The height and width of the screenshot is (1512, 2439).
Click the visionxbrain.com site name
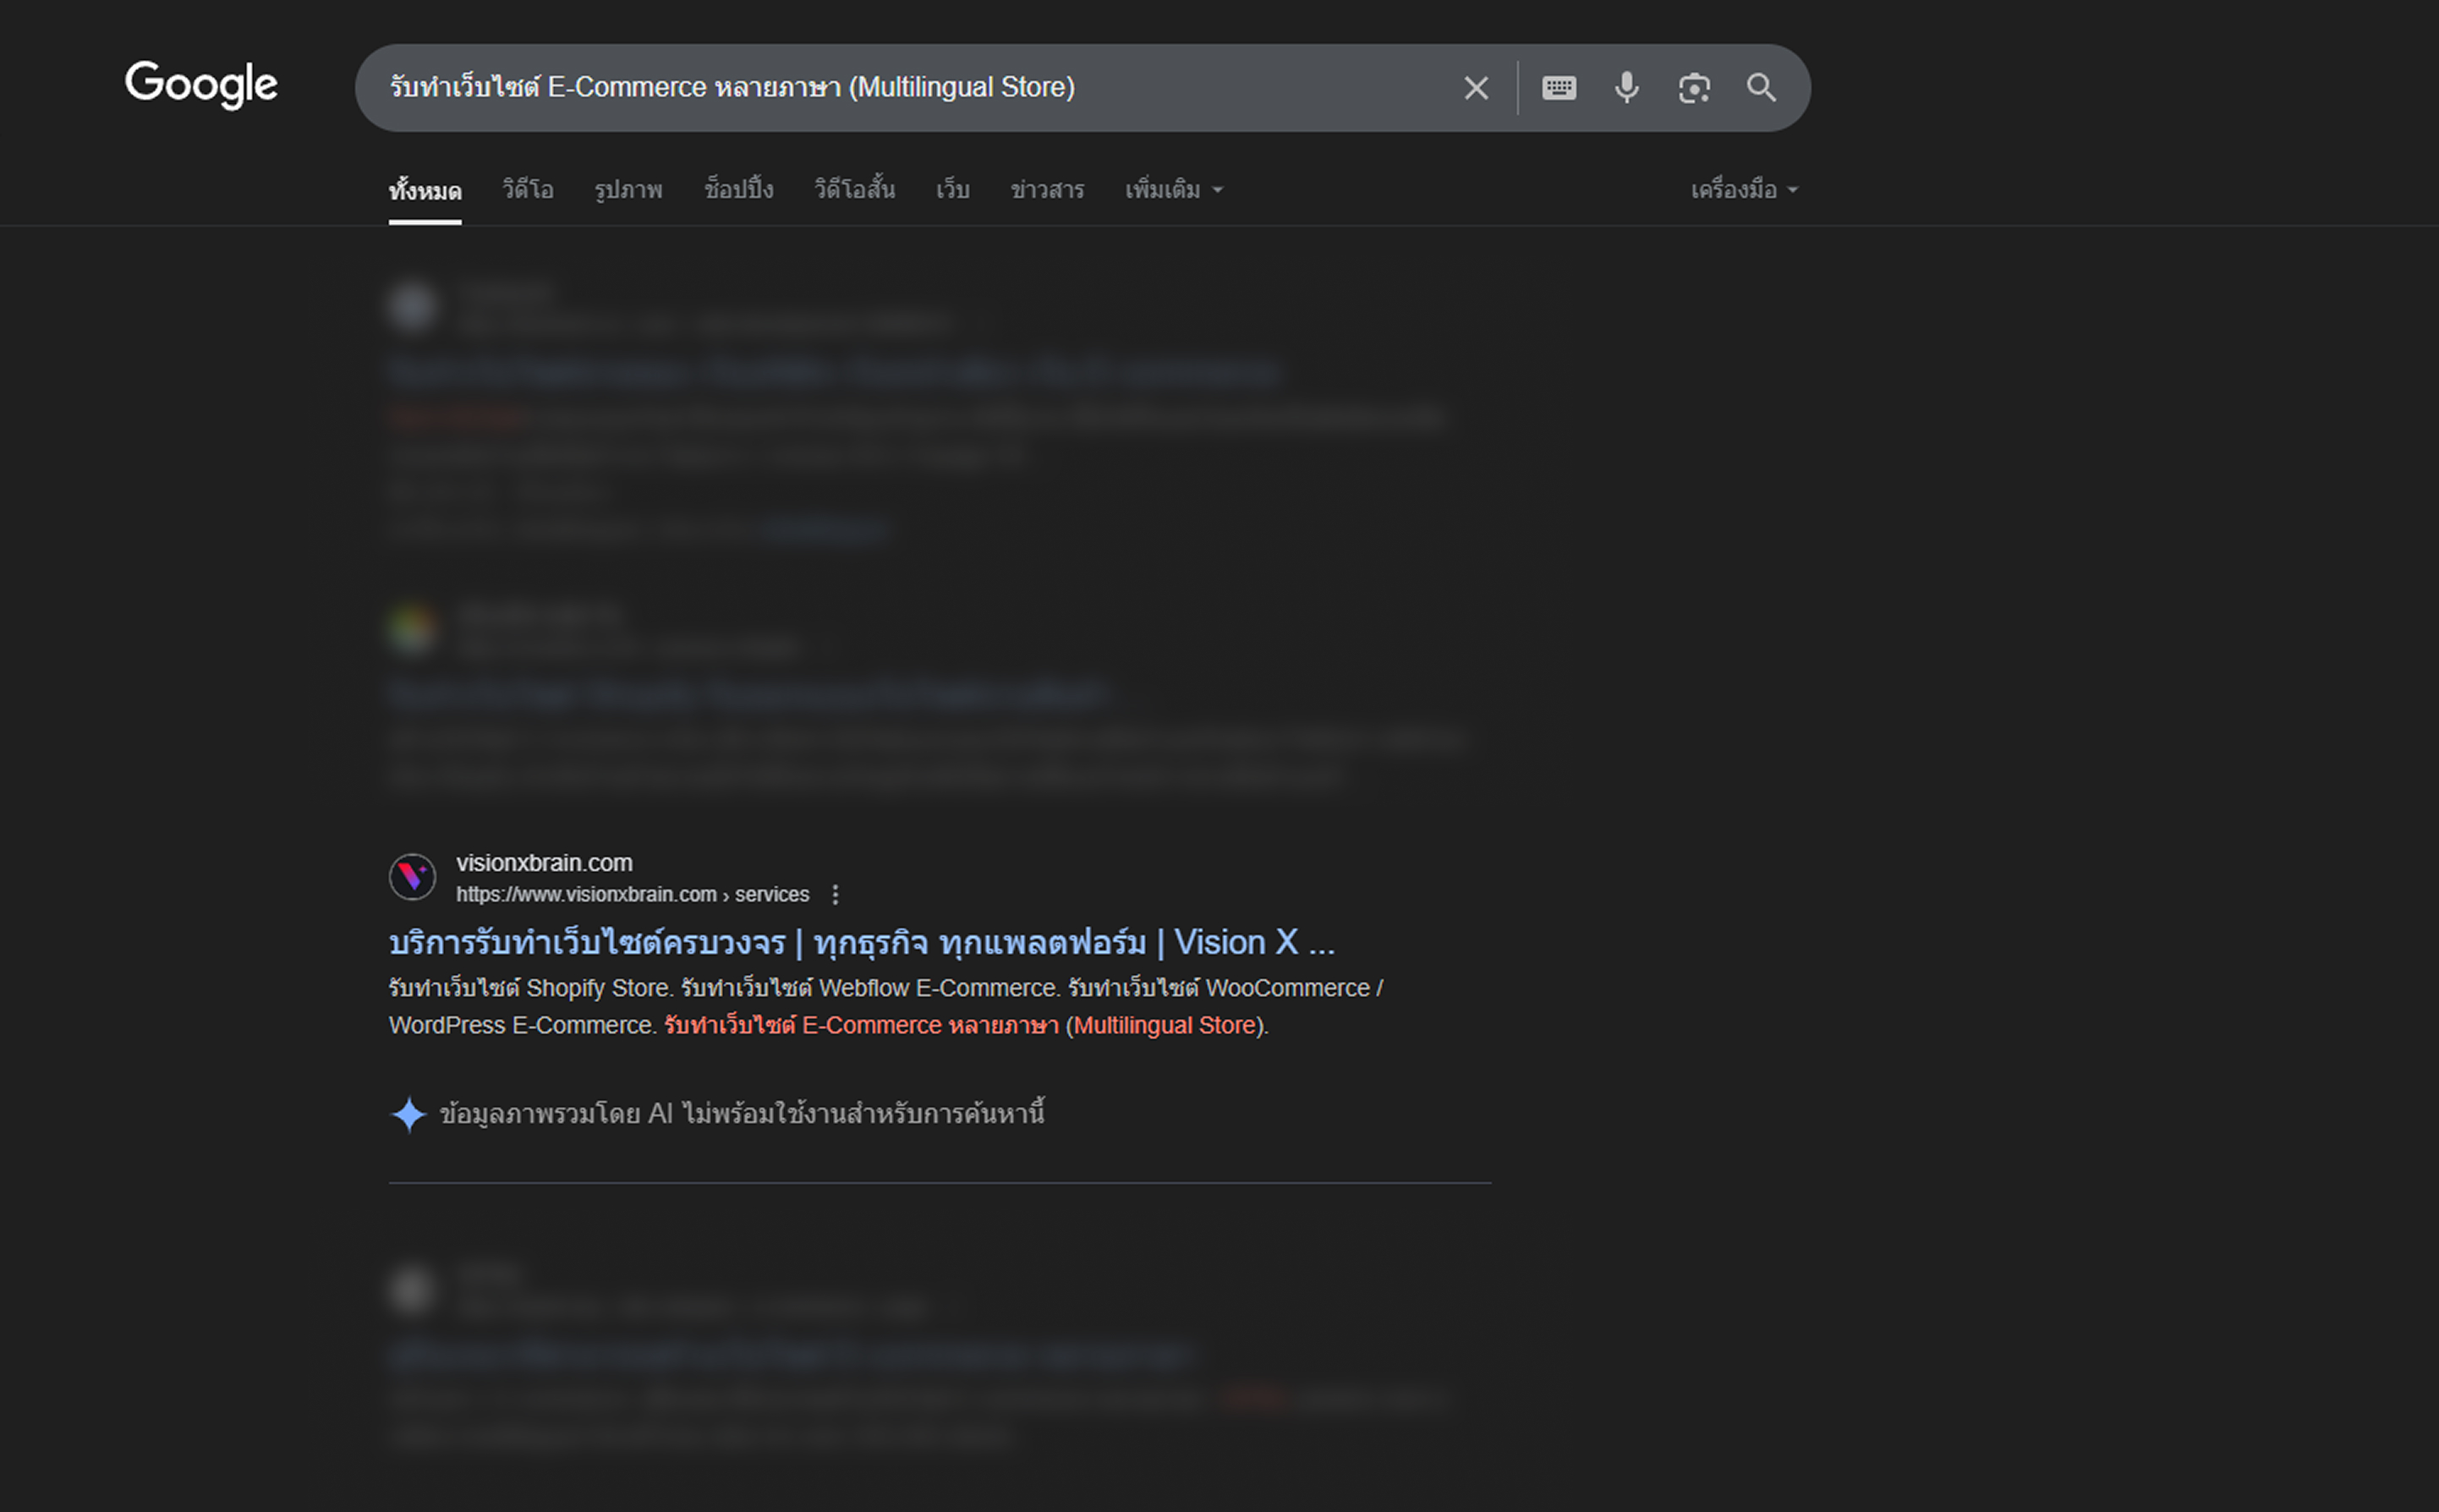point(544,863)
